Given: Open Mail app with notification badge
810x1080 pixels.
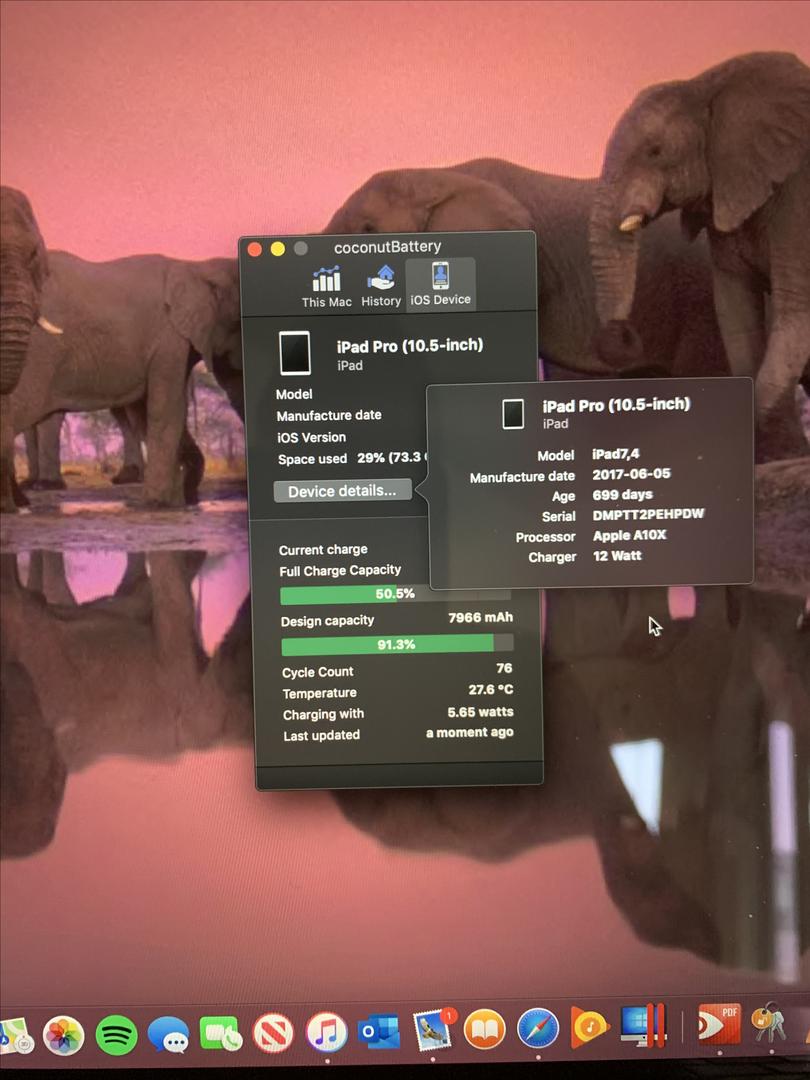Looking at the screenshot, I should click(433, 1031).
